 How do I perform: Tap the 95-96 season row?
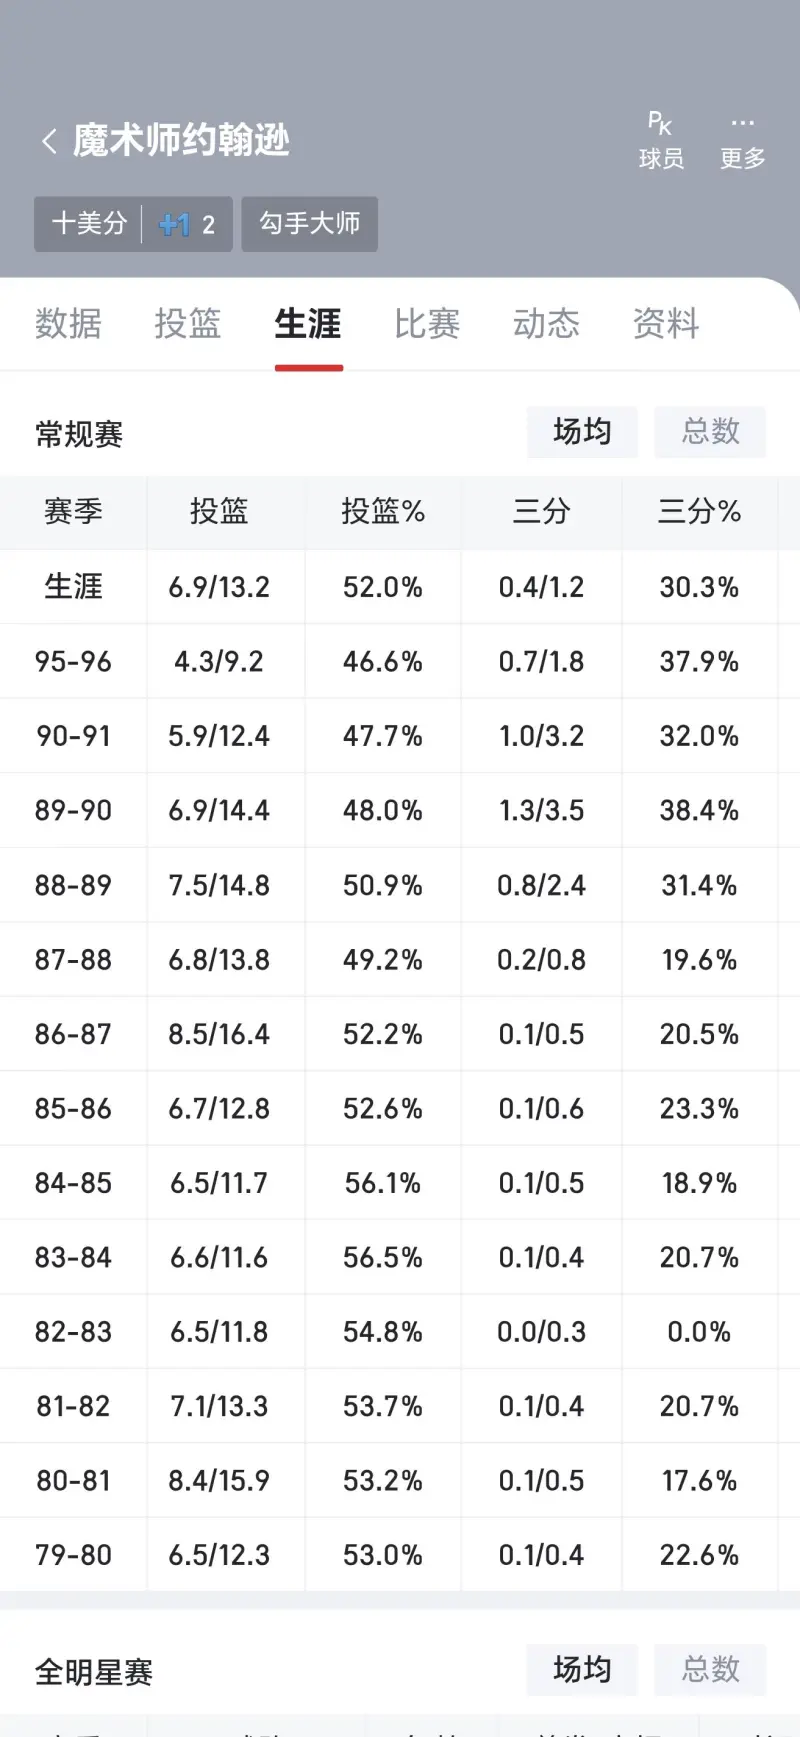point(400,661)
